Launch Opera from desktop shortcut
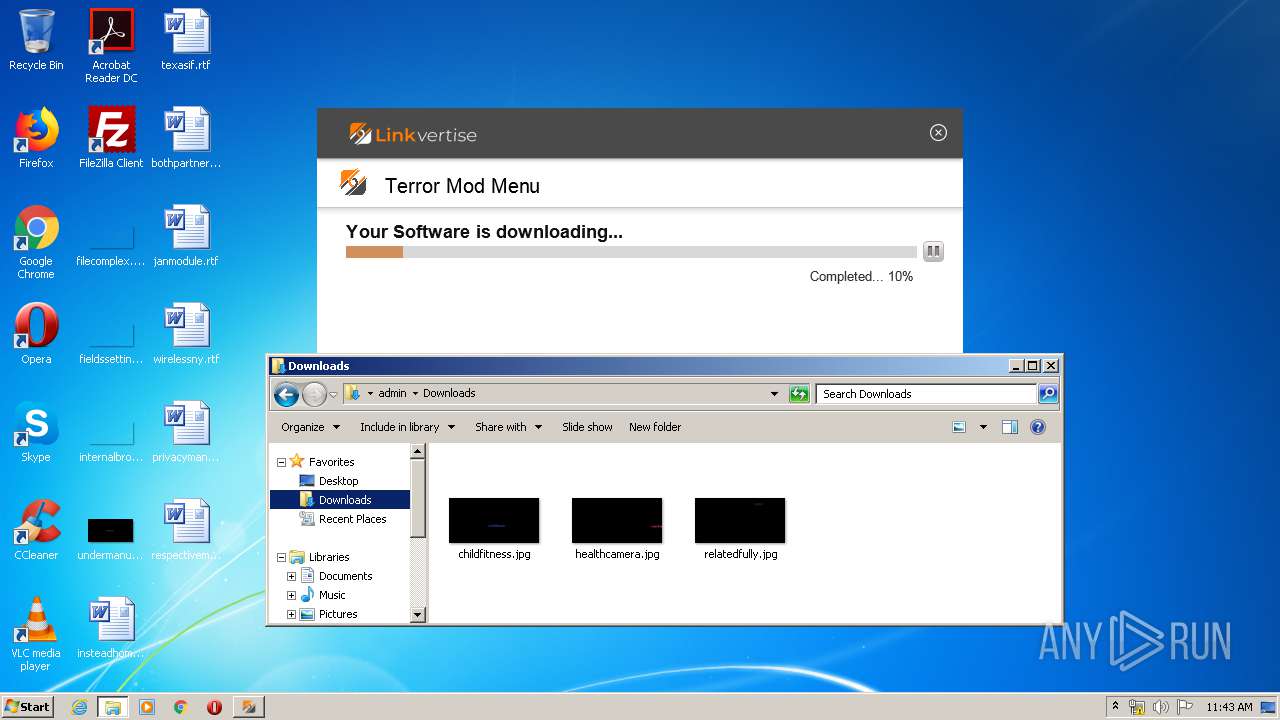The height and width of the screenshot is (720, 1280). [x=36, y=334]
